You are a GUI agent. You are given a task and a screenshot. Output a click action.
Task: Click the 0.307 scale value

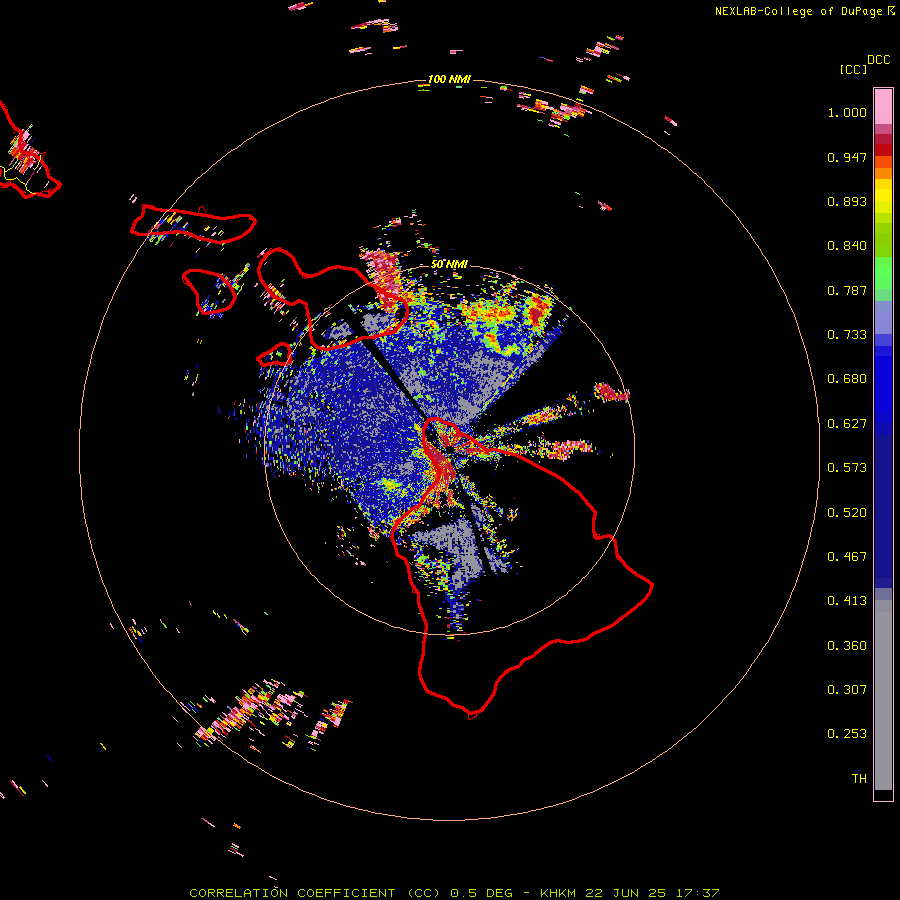(847, 690)
